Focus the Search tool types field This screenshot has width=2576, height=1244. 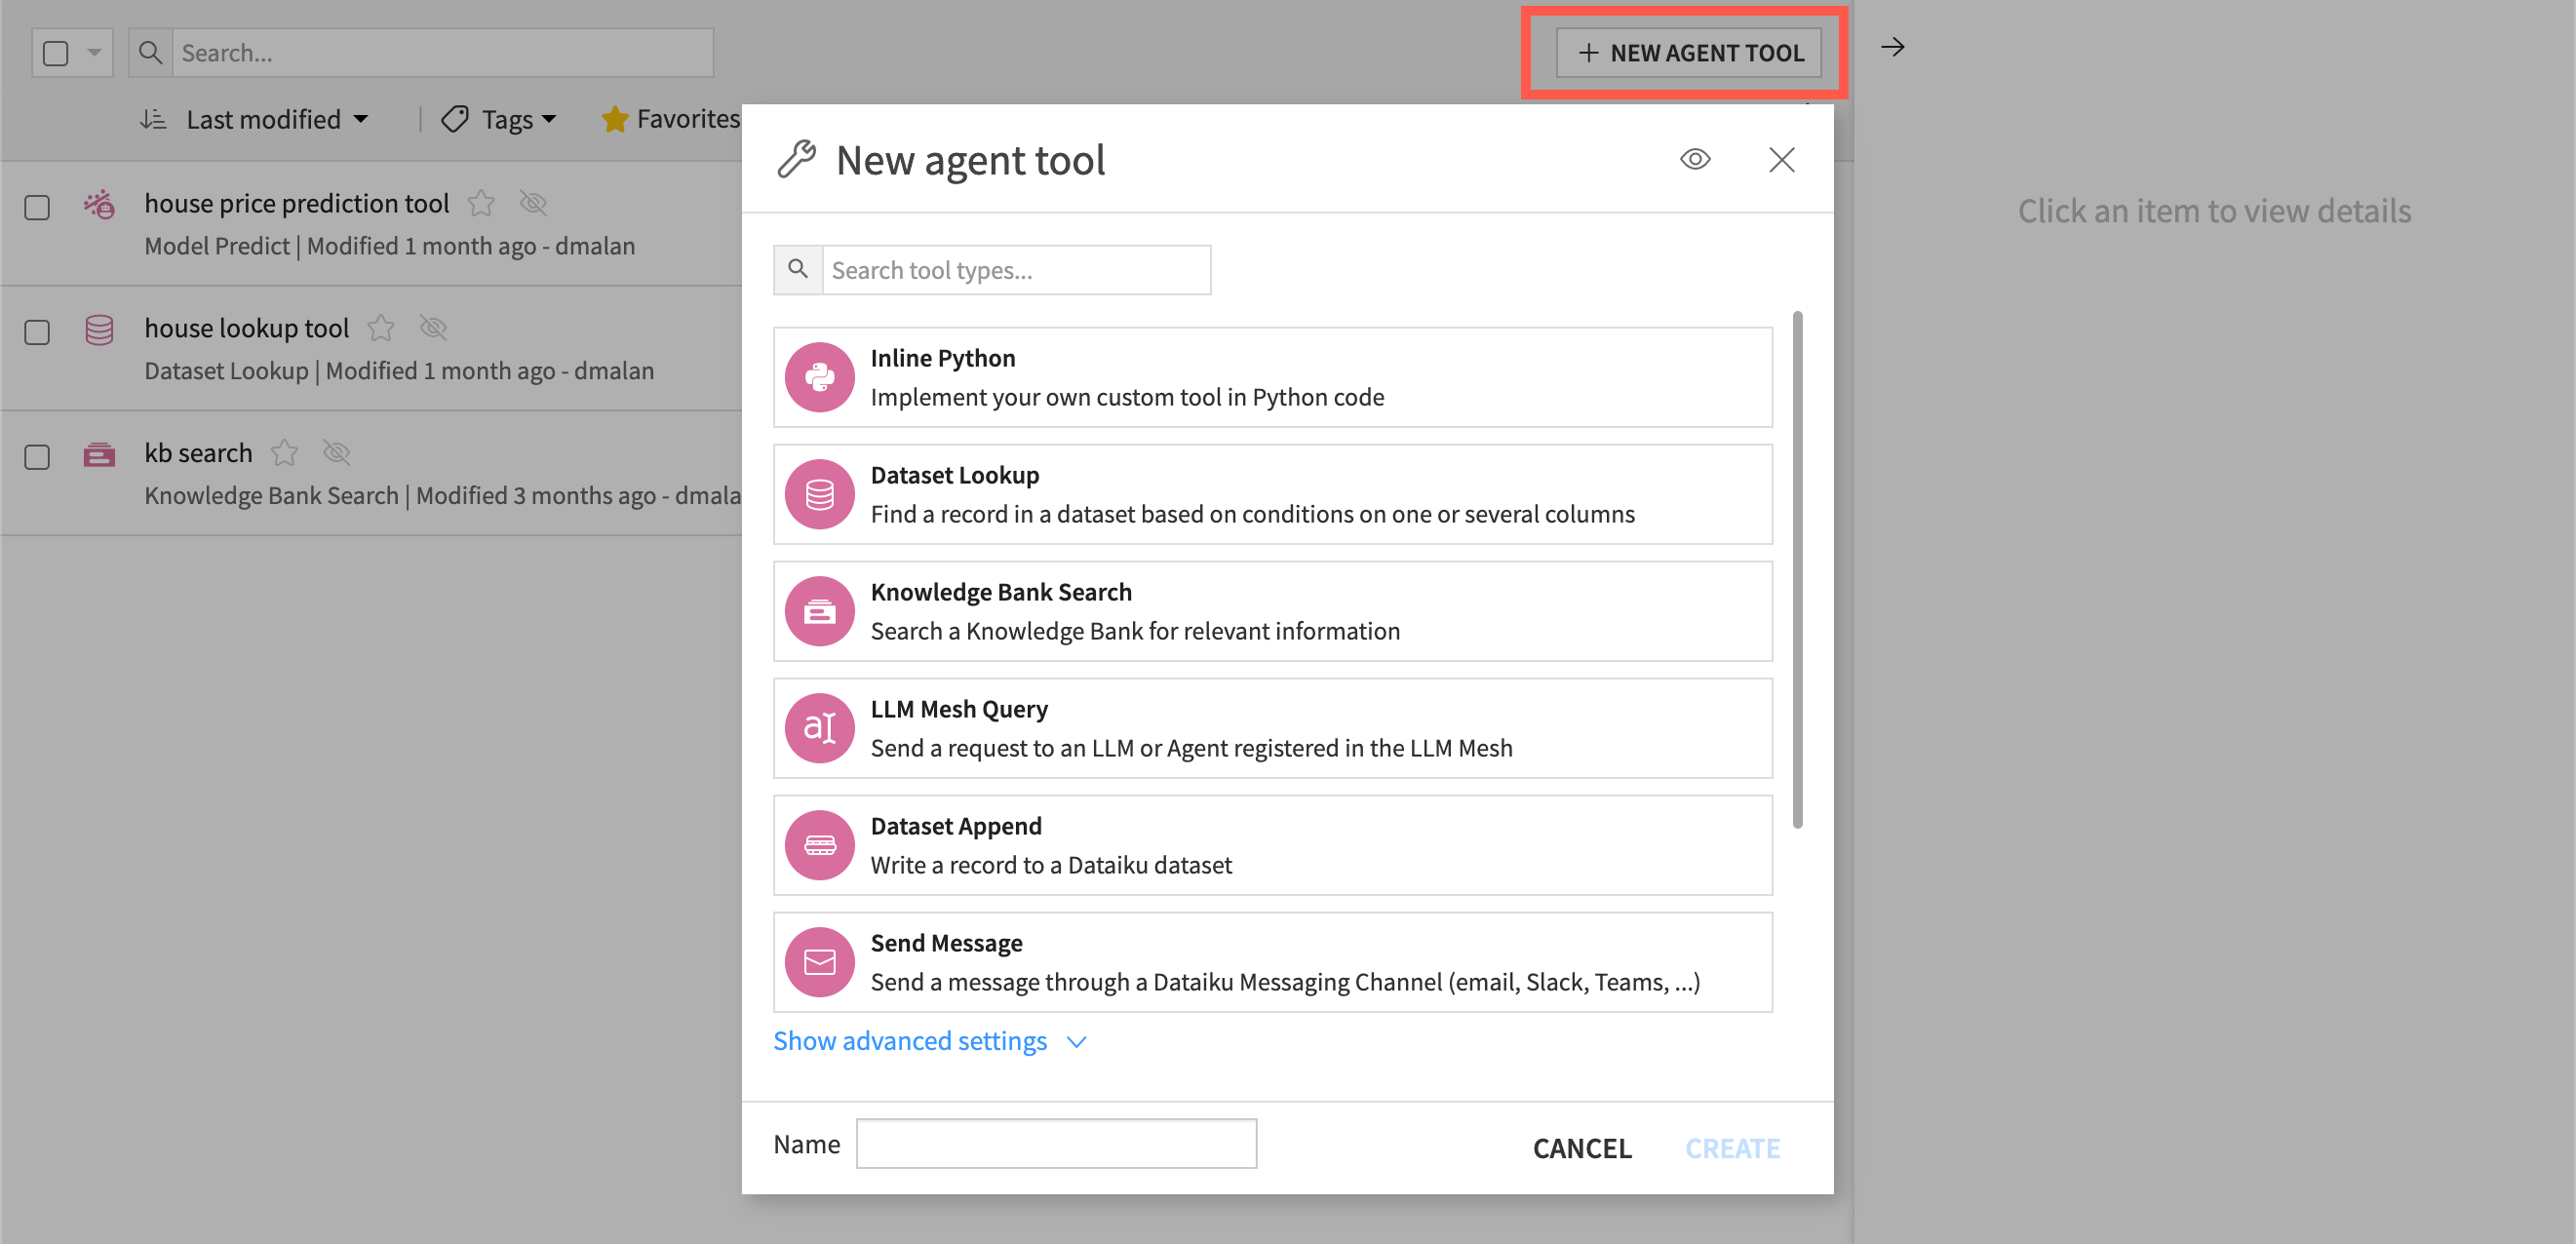pyautogui.click(x=1016, y=270)
